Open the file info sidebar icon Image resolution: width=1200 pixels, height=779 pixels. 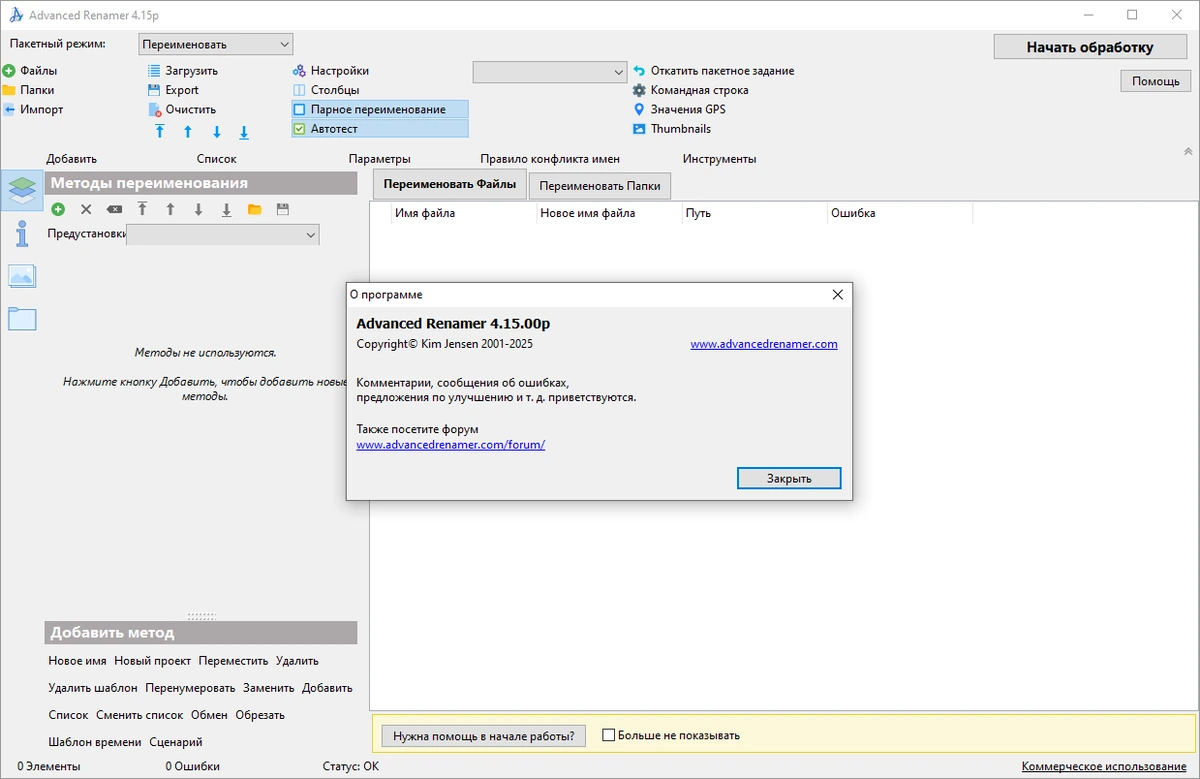pos(22,234)
